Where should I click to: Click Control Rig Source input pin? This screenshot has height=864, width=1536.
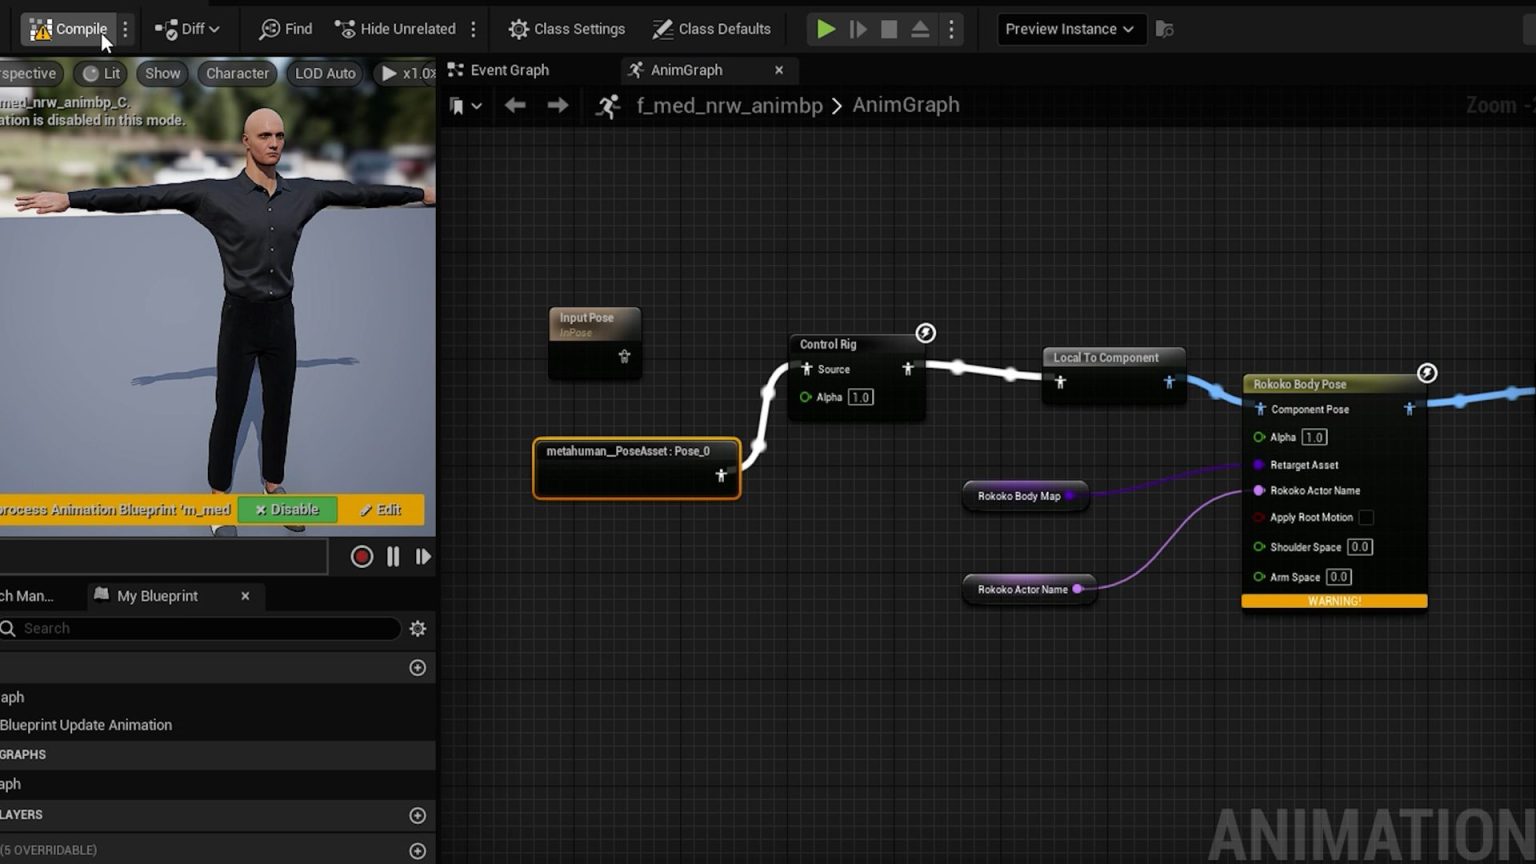click(807, 369)
